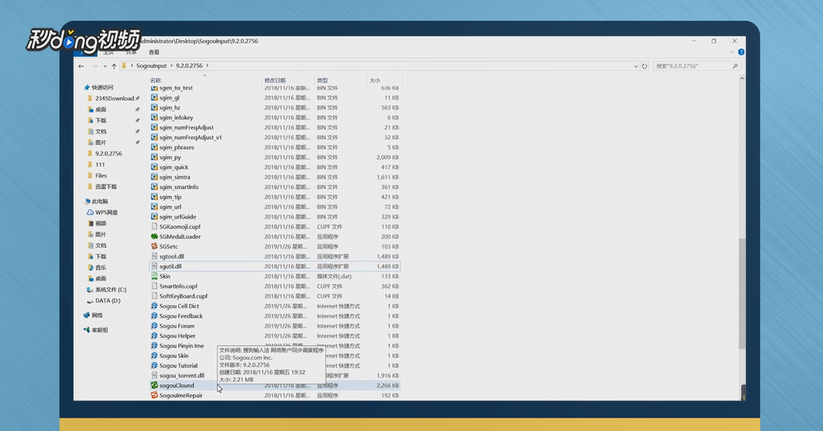The height and width of the screenshot is (431, 823).
Task: Refresh the current folder view
Action: 645,66
